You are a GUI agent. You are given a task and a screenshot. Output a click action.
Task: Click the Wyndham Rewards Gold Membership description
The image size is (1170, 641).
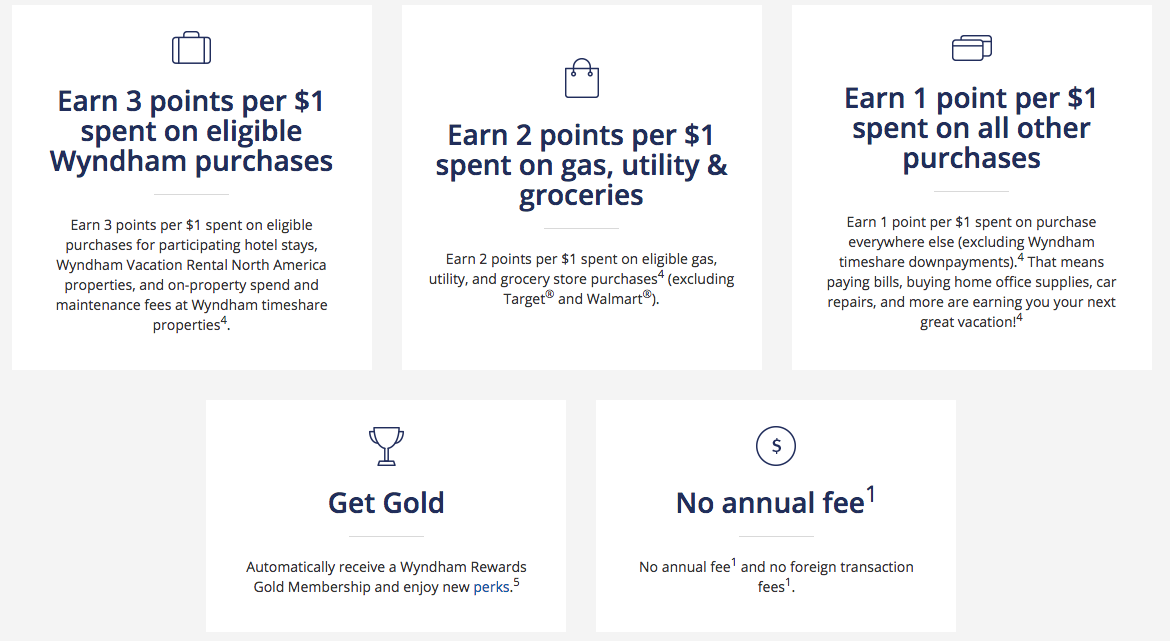[x=386, y=577]
